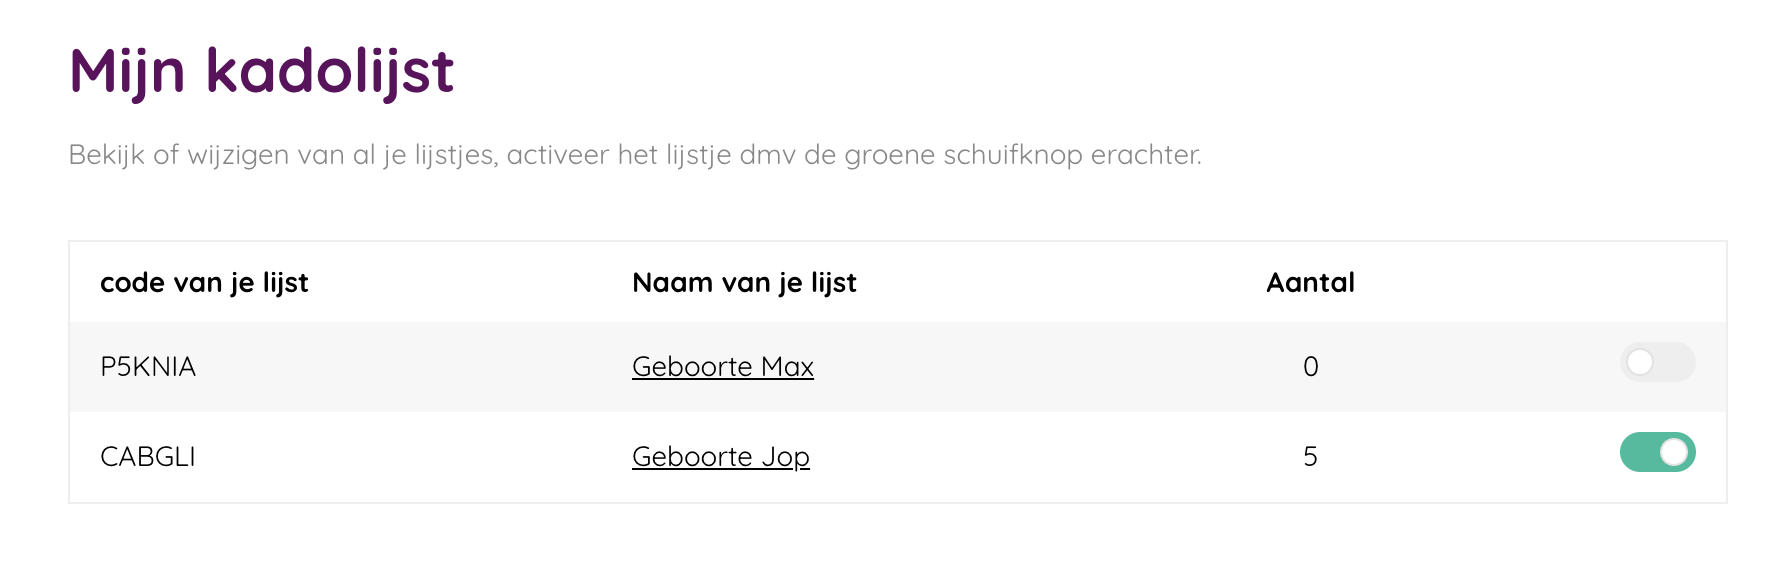Click the count 5 for Geboorte Jop

pyautogui.click(x=1310, y=457)
